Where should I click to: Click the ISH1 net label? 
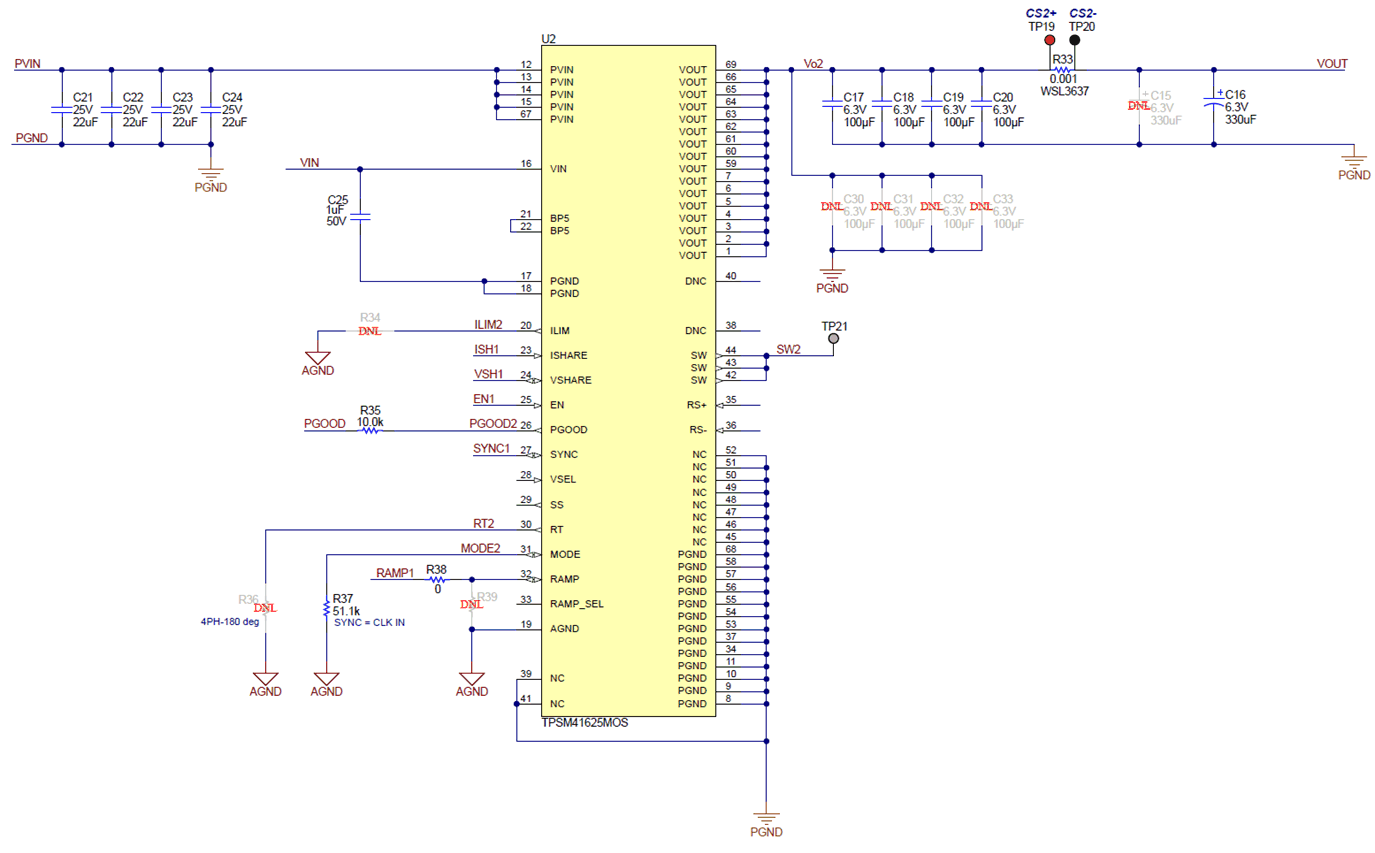488,349
